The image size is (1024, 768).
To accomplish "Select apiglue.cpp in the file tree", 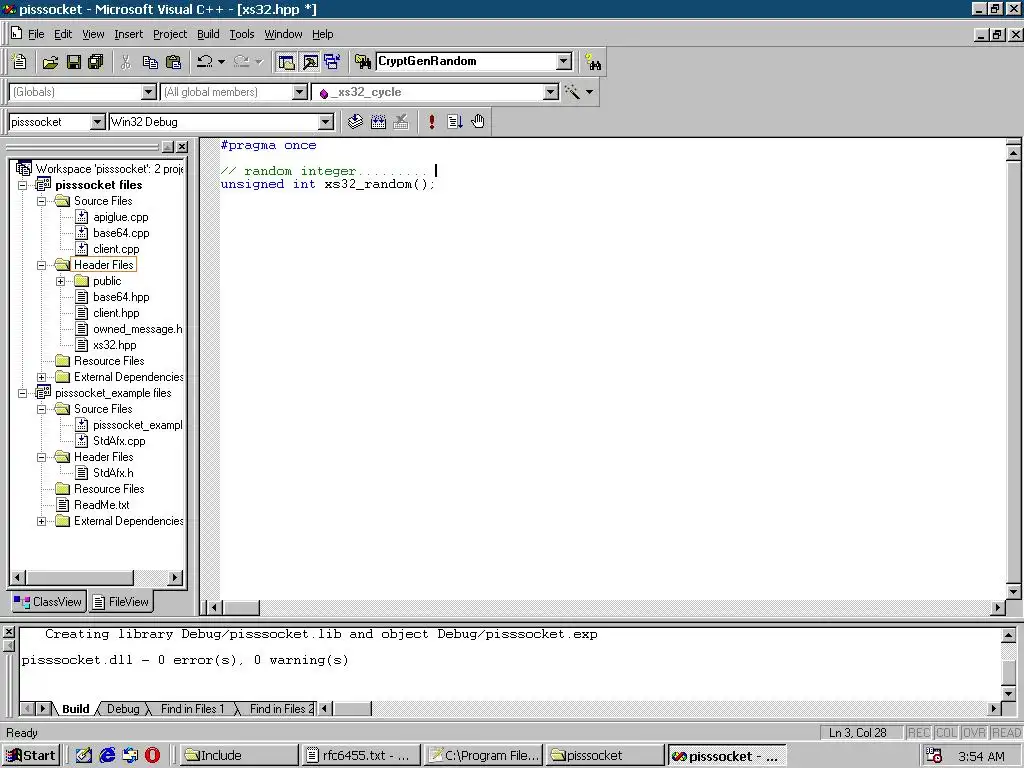I will click(x=120, y=217).
